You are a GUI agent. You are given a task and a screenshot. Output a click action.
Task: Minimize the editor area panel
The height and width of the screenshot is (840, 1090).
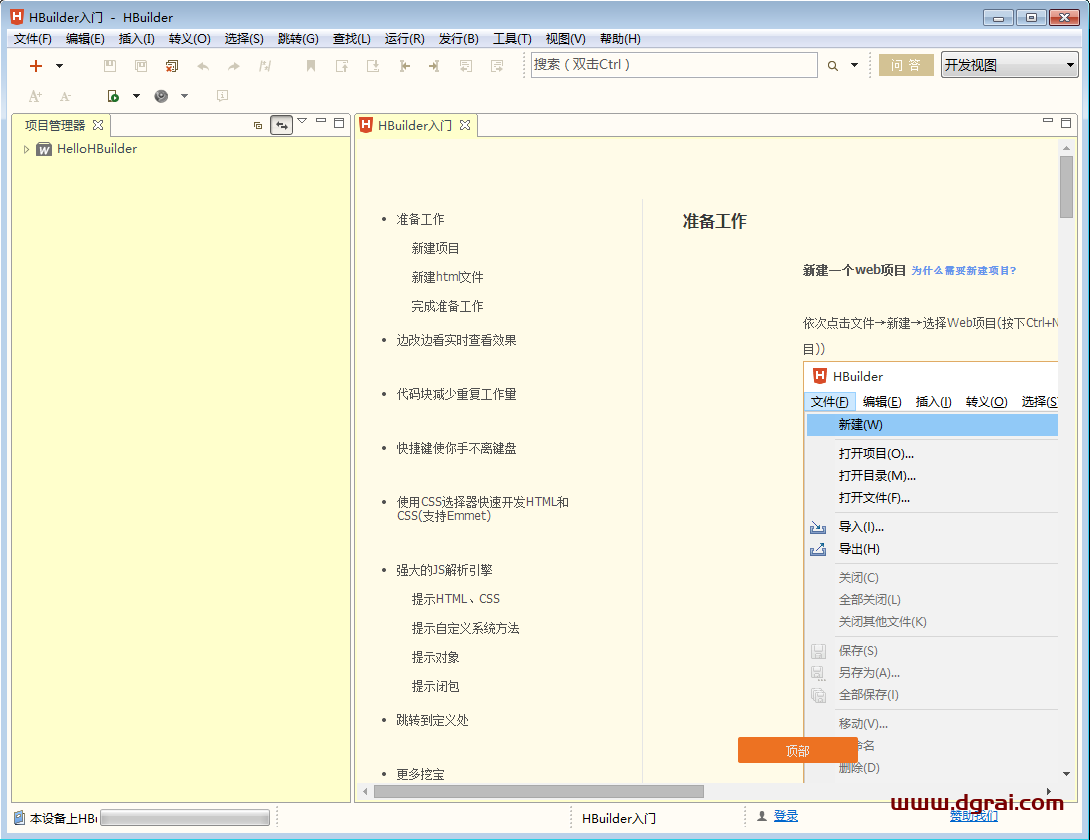pyautogui.click(x=1048, y=122)
